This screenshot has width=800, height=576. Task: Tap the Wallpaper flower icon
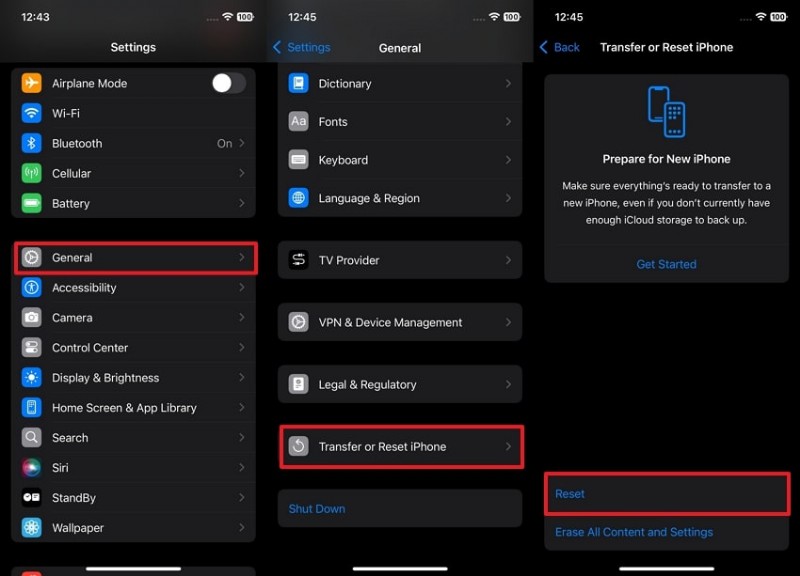32,528
